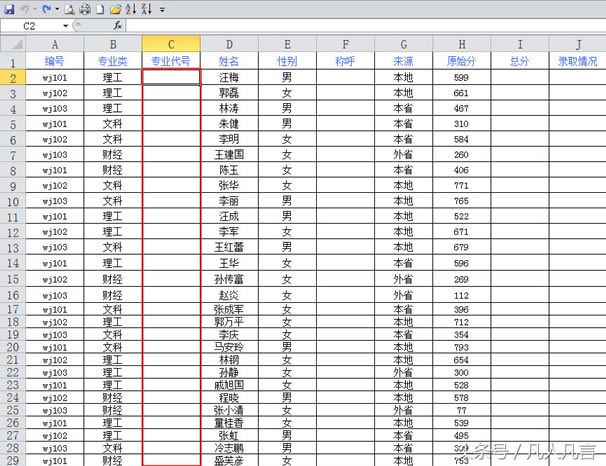Image resolution: width=606 pixels, height=466 pixels.
Task: Select the name cell 郭磊
Action: [x=230, y=93]
